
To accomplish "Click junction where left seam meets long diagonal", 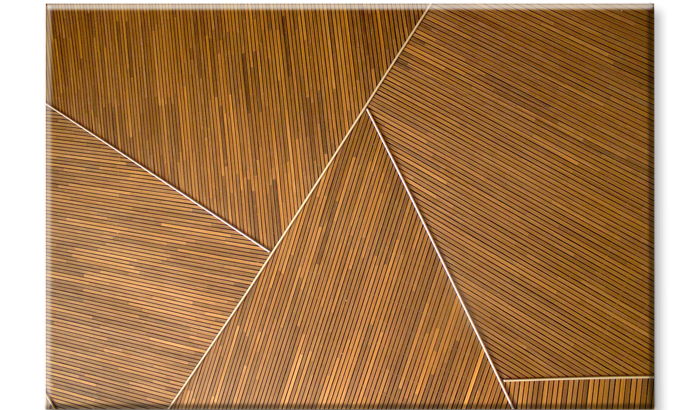I will (270, 250).
